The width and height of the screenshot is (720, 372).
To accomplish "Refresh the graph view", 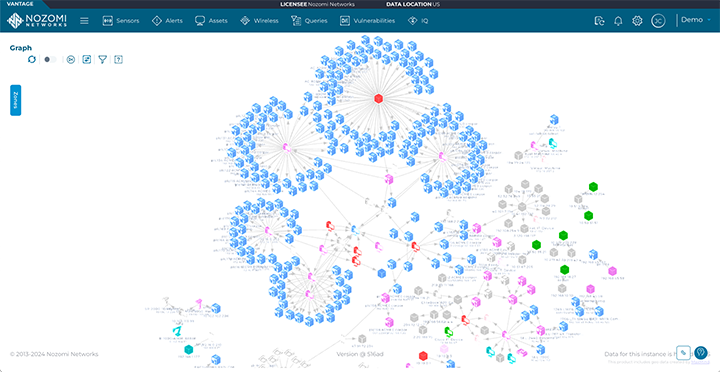I will click(32, 59).
